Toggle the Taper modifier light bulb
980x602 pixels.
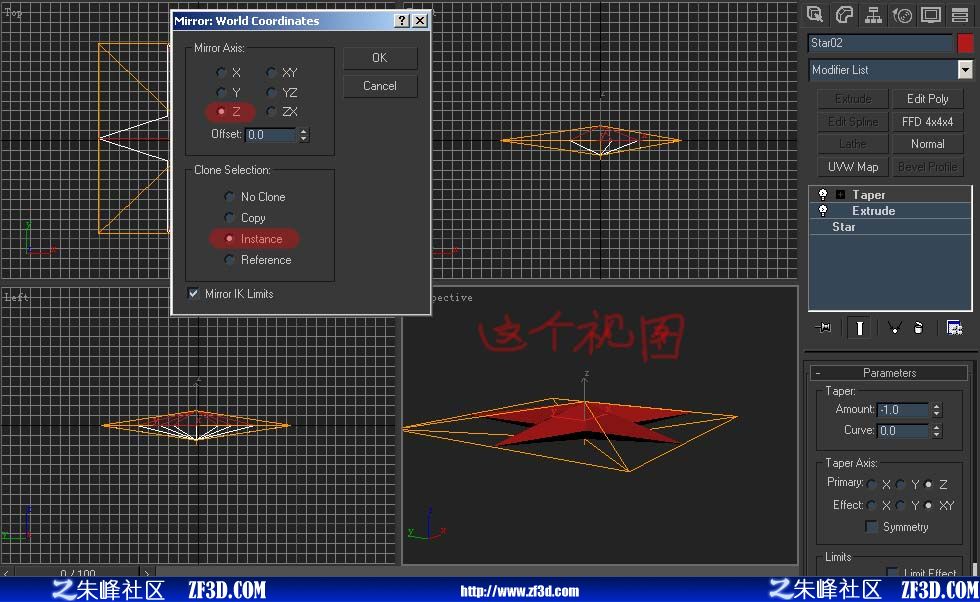point(822,194)
